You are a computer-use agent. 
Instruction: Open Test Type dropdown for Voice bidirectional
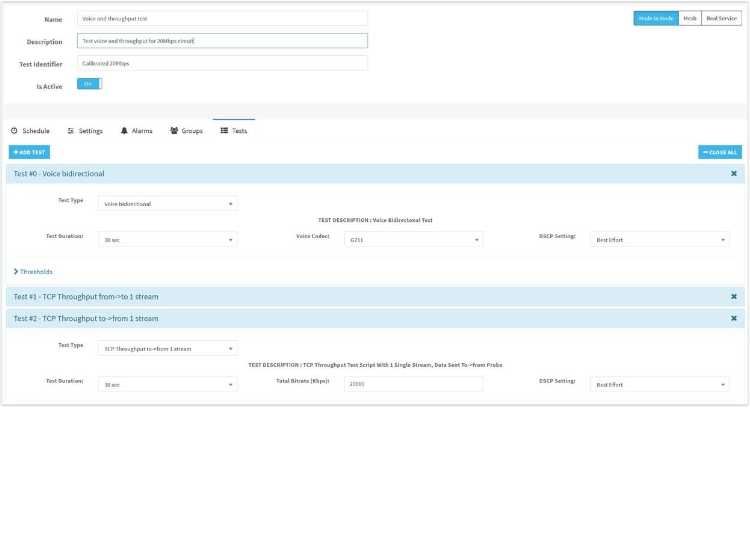(168, 203)
